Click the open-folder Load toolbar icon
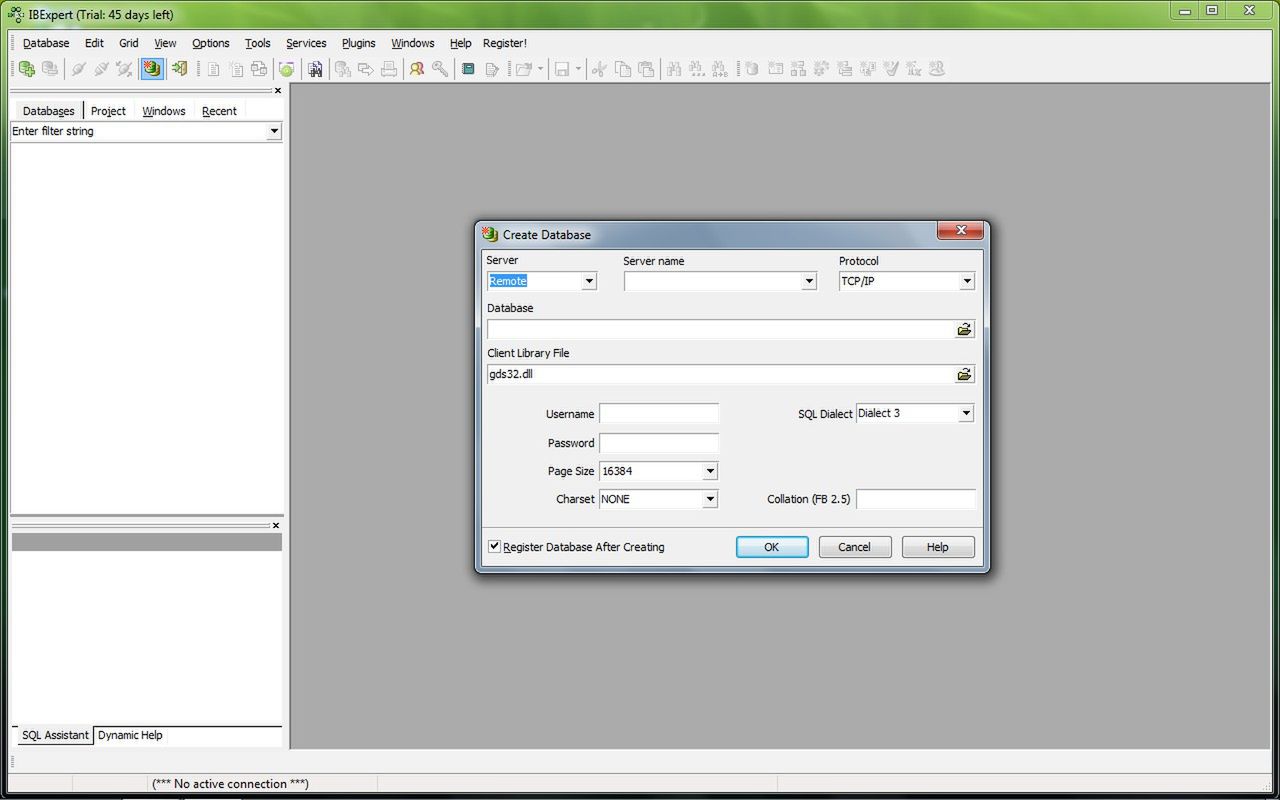Screen dimensions: 1280x800 point(523,69)
